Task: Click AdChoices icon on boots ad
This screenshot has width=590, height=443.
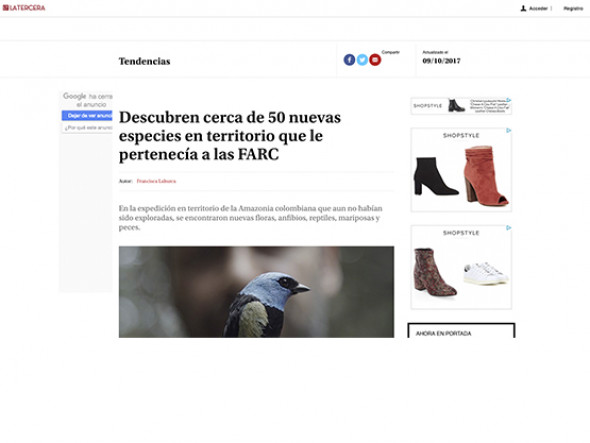Action: click(x=508, y=131)
